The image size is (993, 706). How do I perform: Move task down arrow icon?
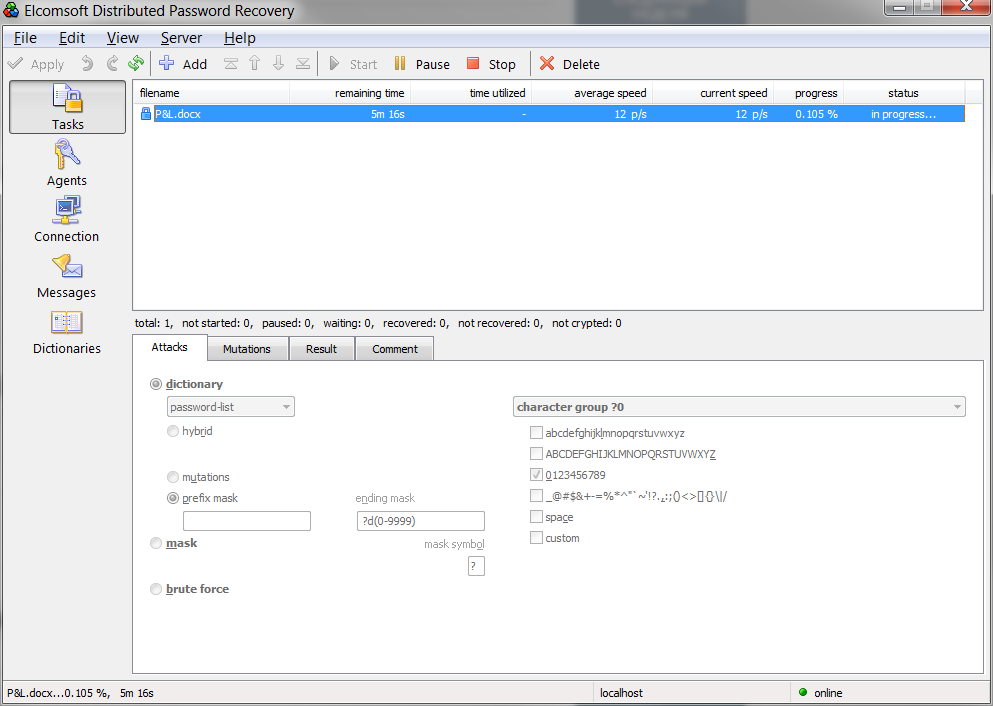(x=278, y=63)
